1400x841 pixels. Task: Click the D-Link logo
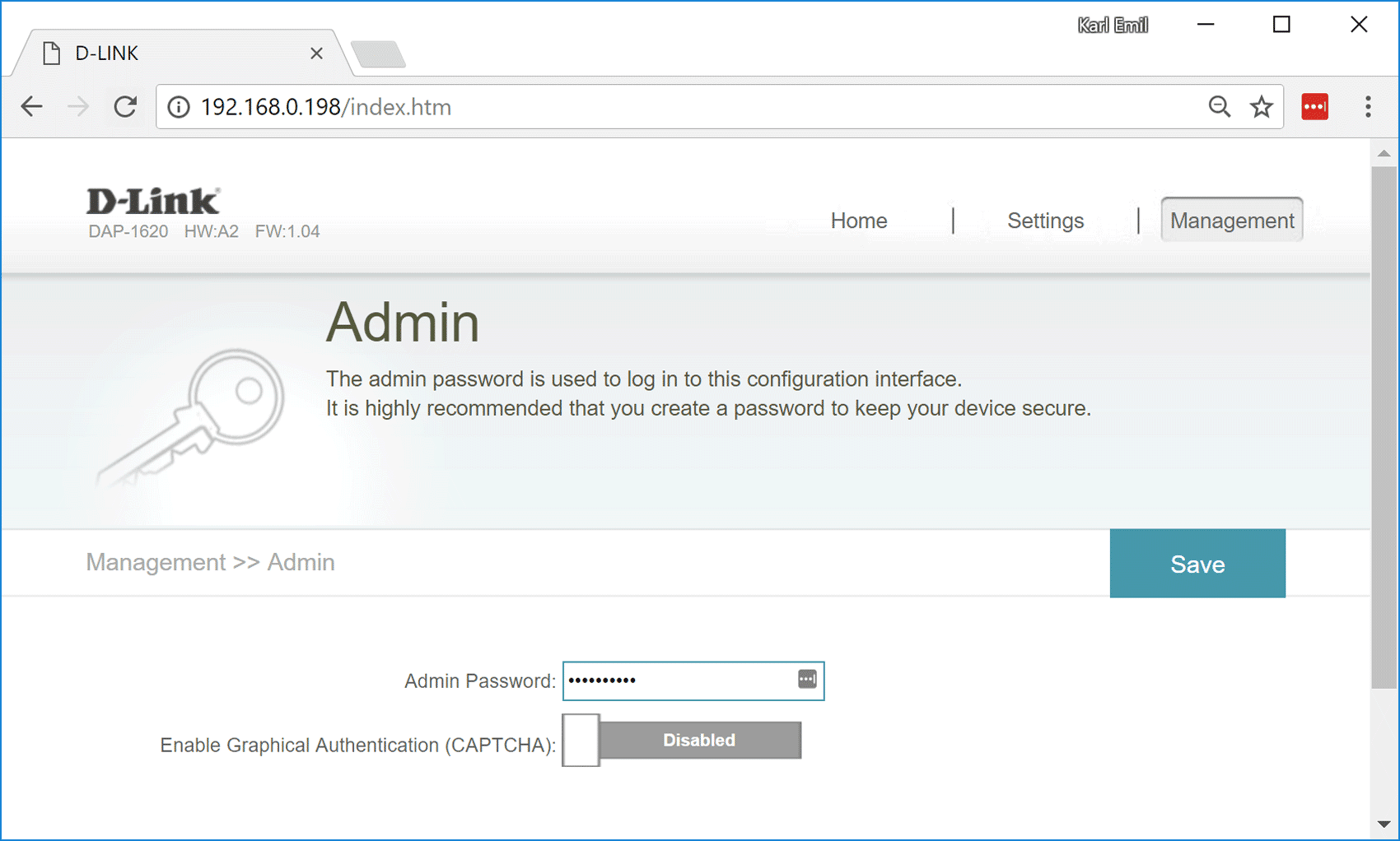pyautogui.click(x=153, y=201)
